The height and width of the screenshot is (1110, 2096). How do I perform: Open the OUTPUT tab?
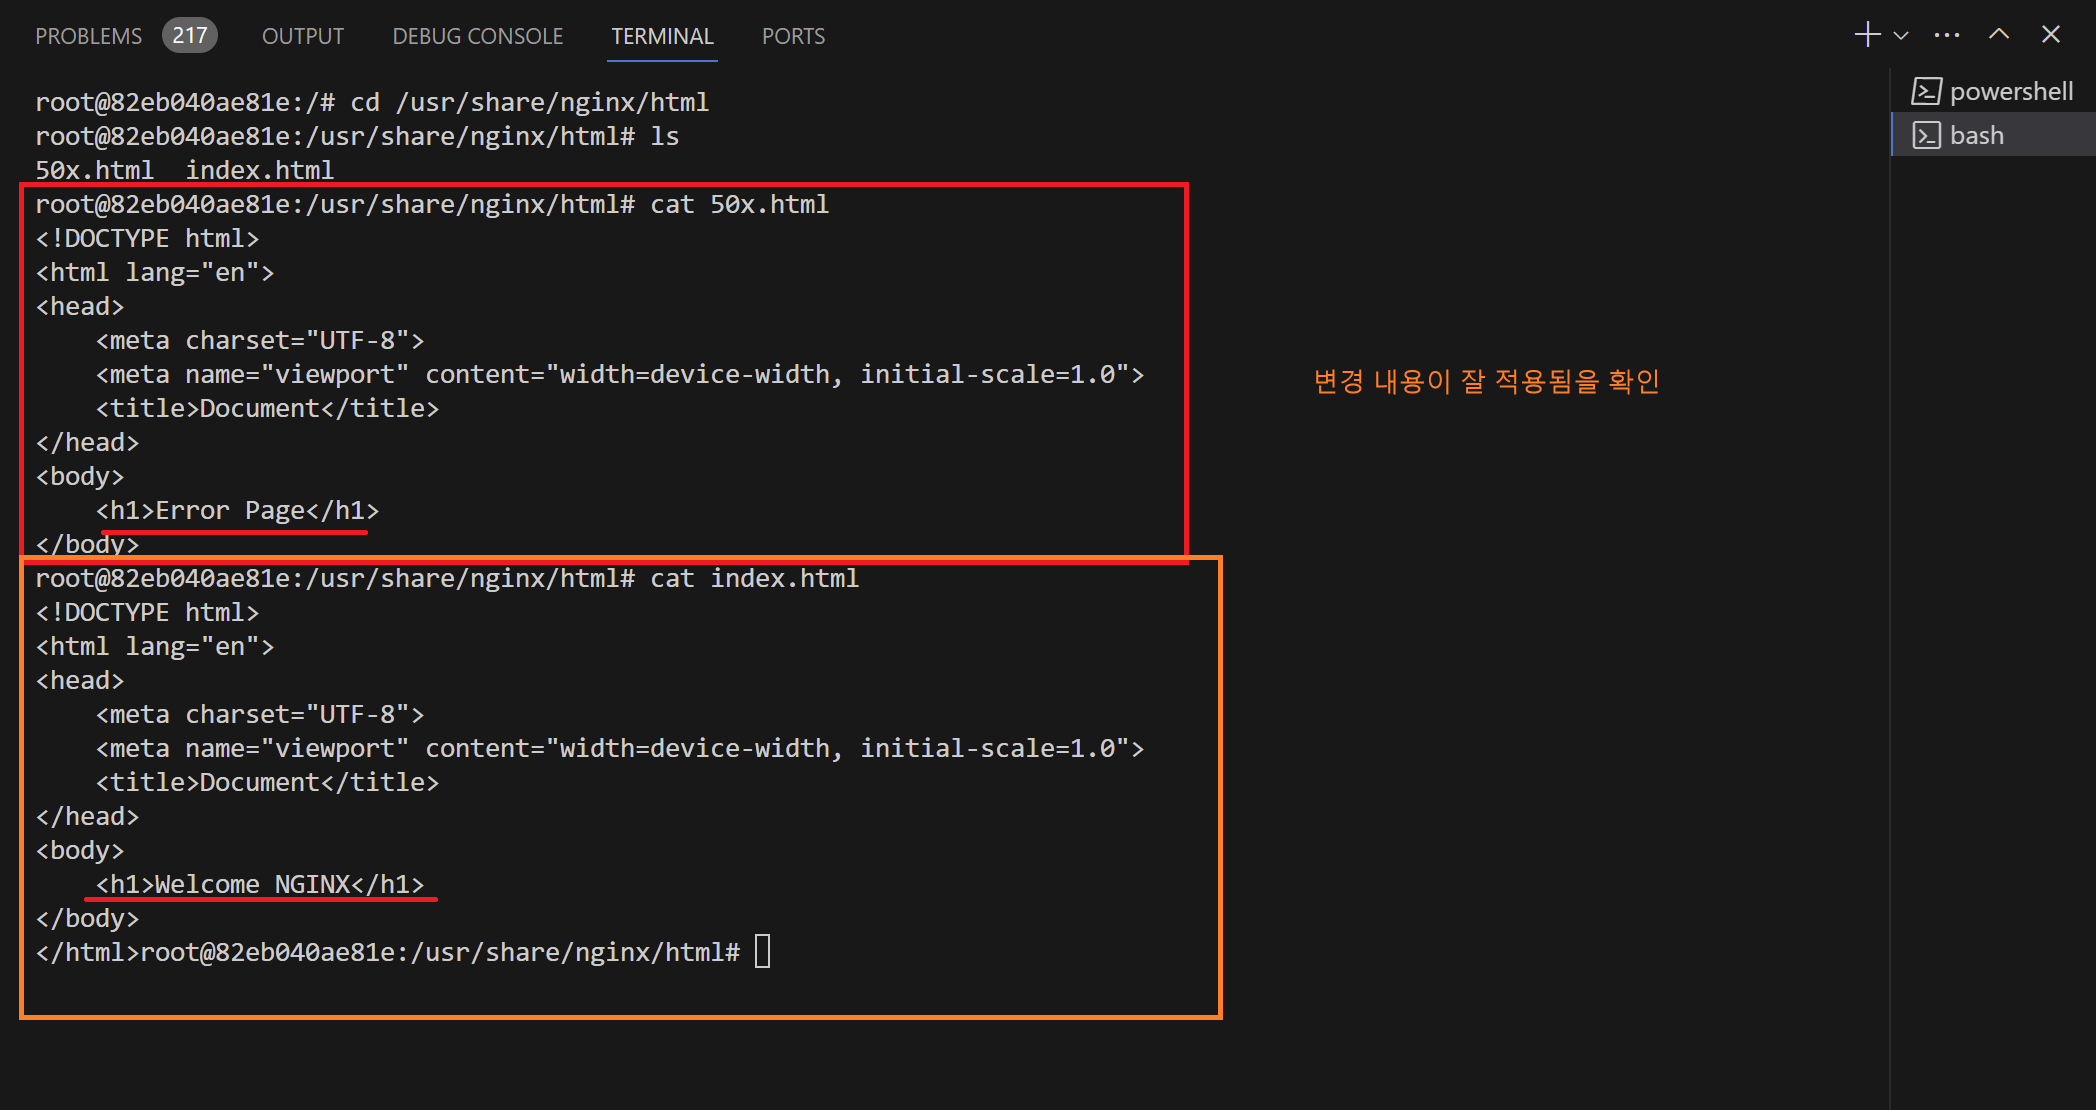click(x=302, y=36)
